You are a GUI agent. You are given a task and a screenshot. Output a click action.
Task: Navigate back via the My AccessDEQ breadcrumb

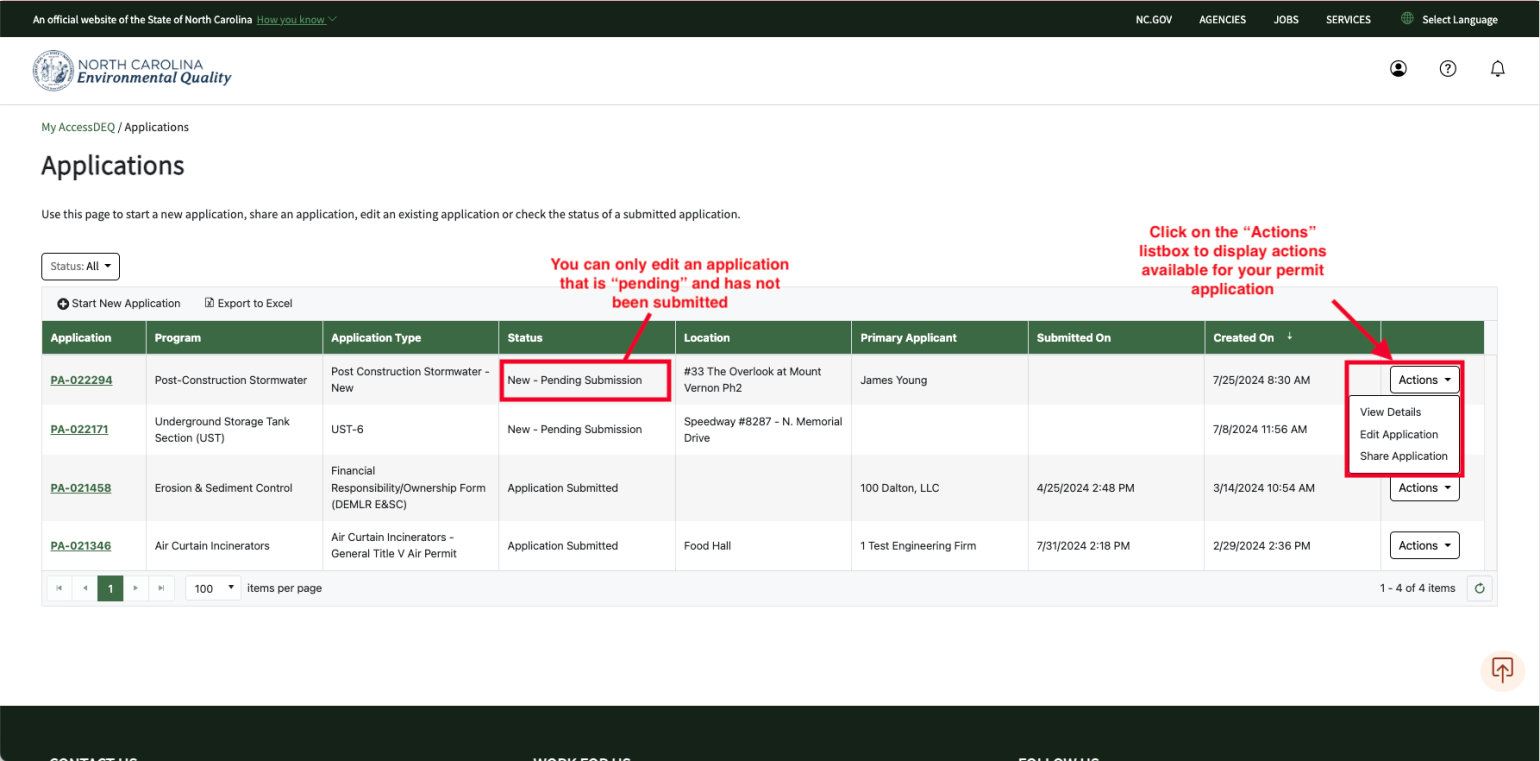coord(78,127)
